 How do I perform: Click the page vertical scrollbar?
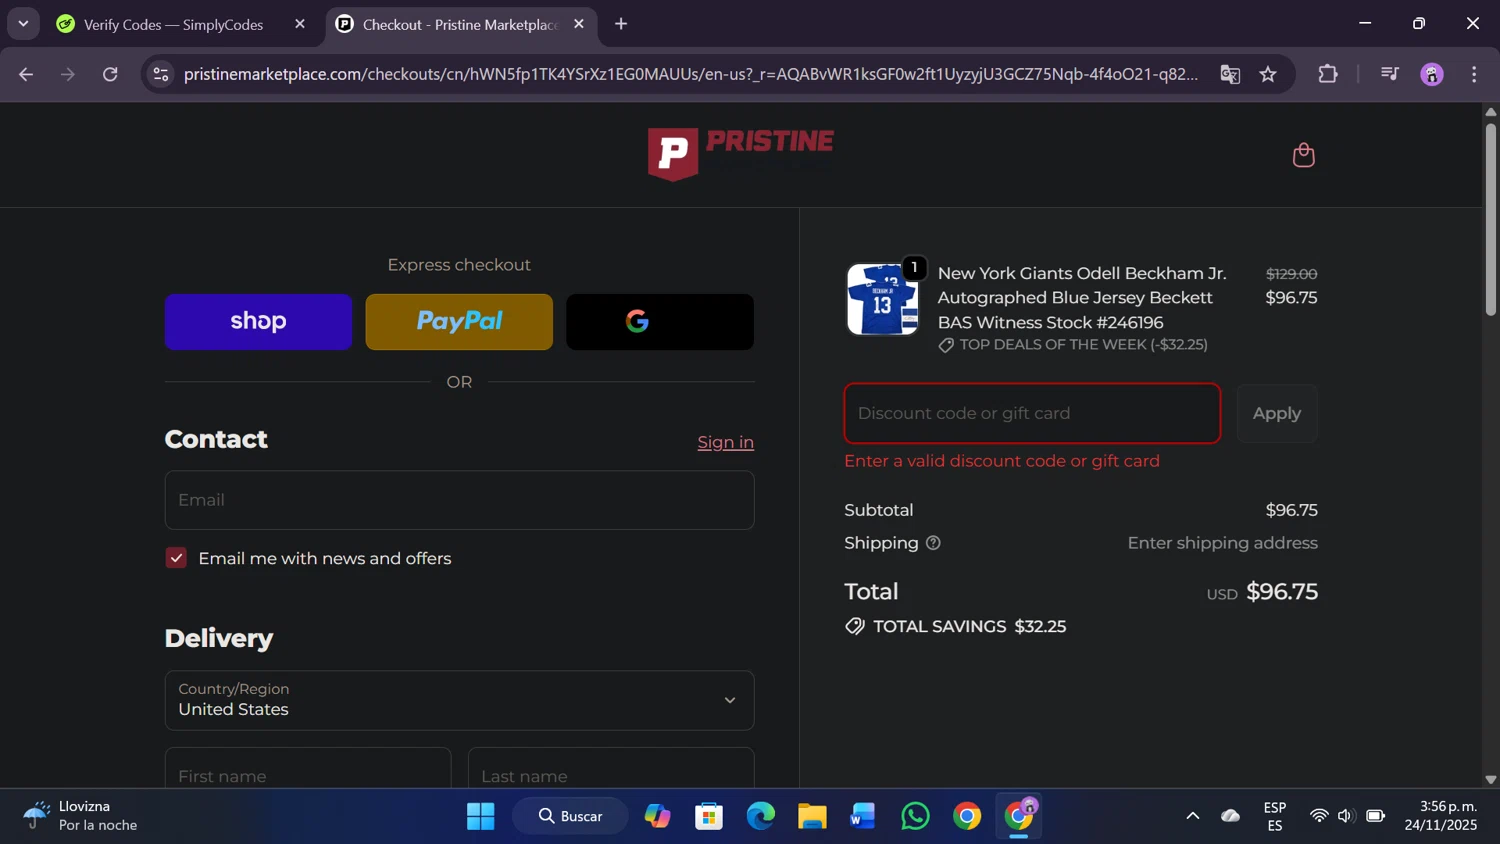pos(1491,218)
